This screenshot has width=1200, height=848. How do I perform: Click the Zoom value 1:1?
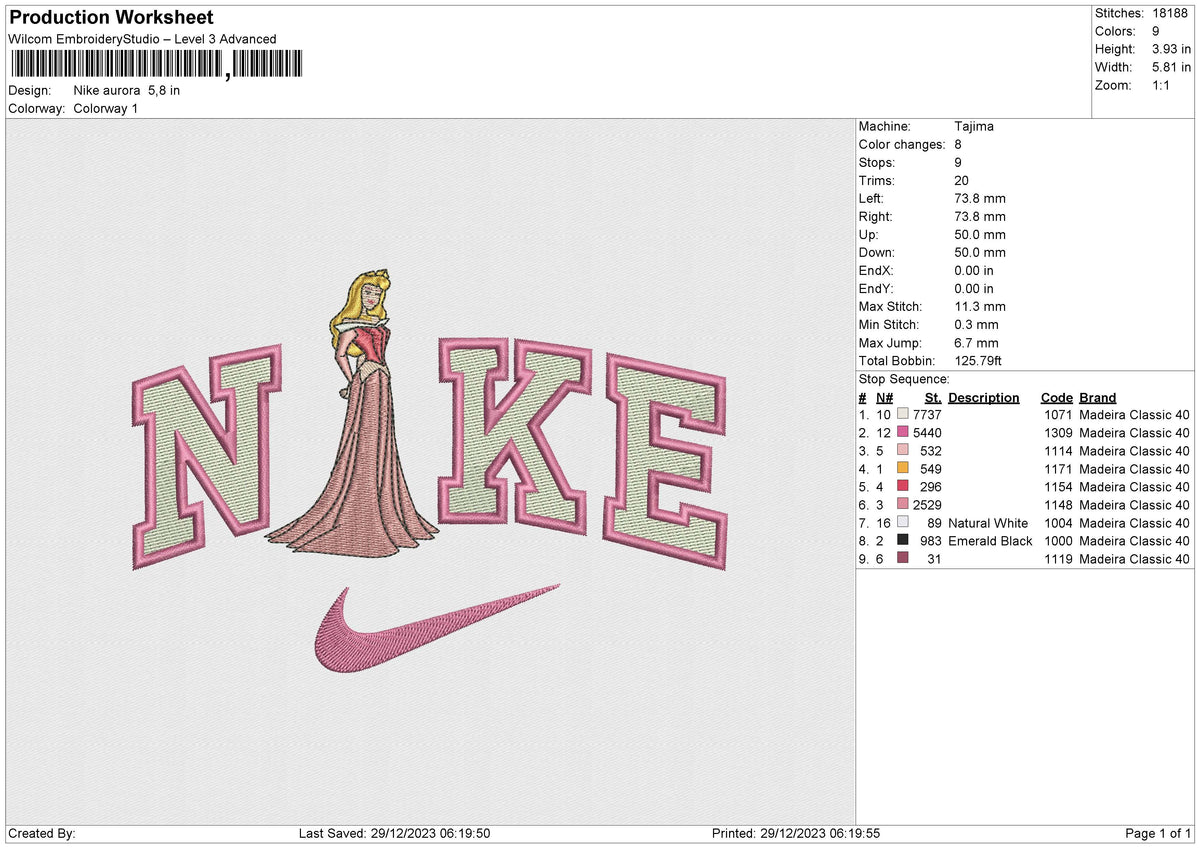point(1163,85)
